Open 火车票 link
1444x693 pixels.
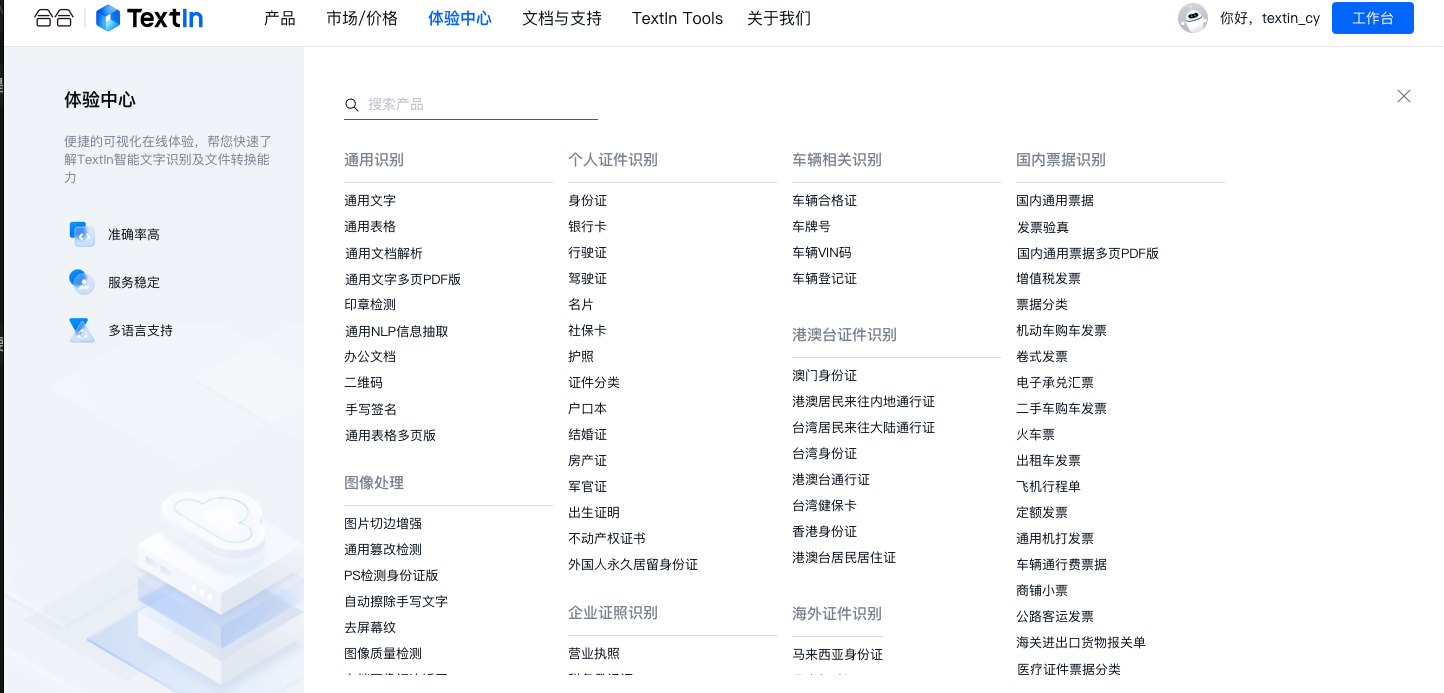coord(1036,435)
